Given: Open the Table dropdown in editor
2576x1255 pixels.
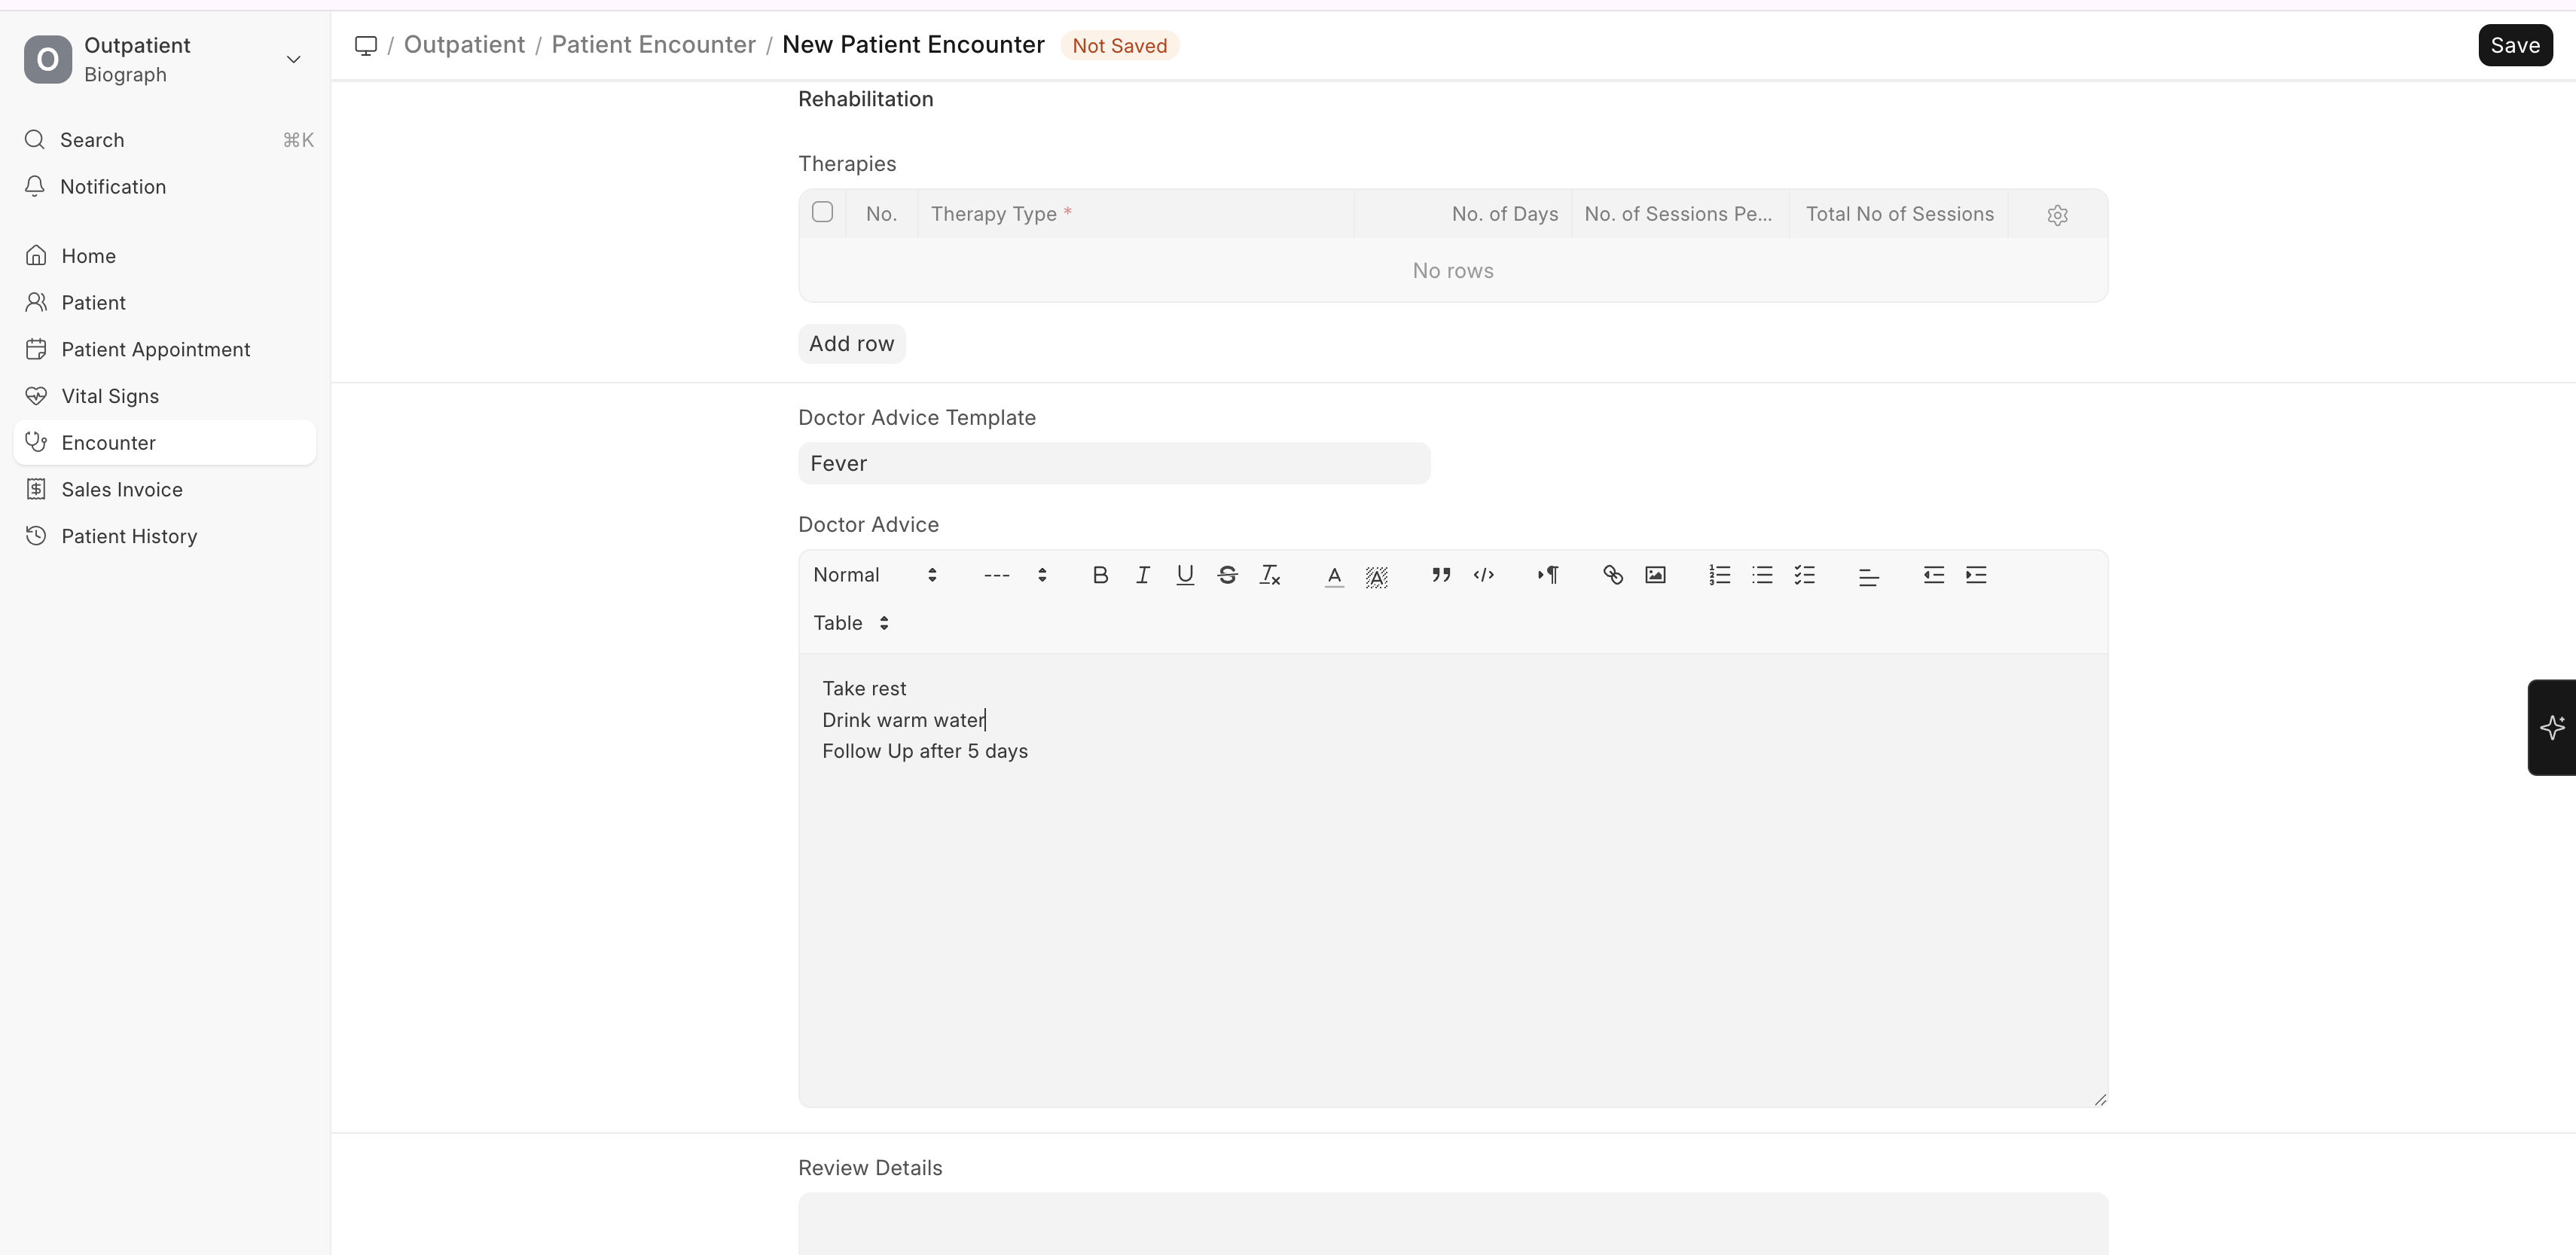Looking at the screenshot, I should pyautogui.click(x=851, y=623).
